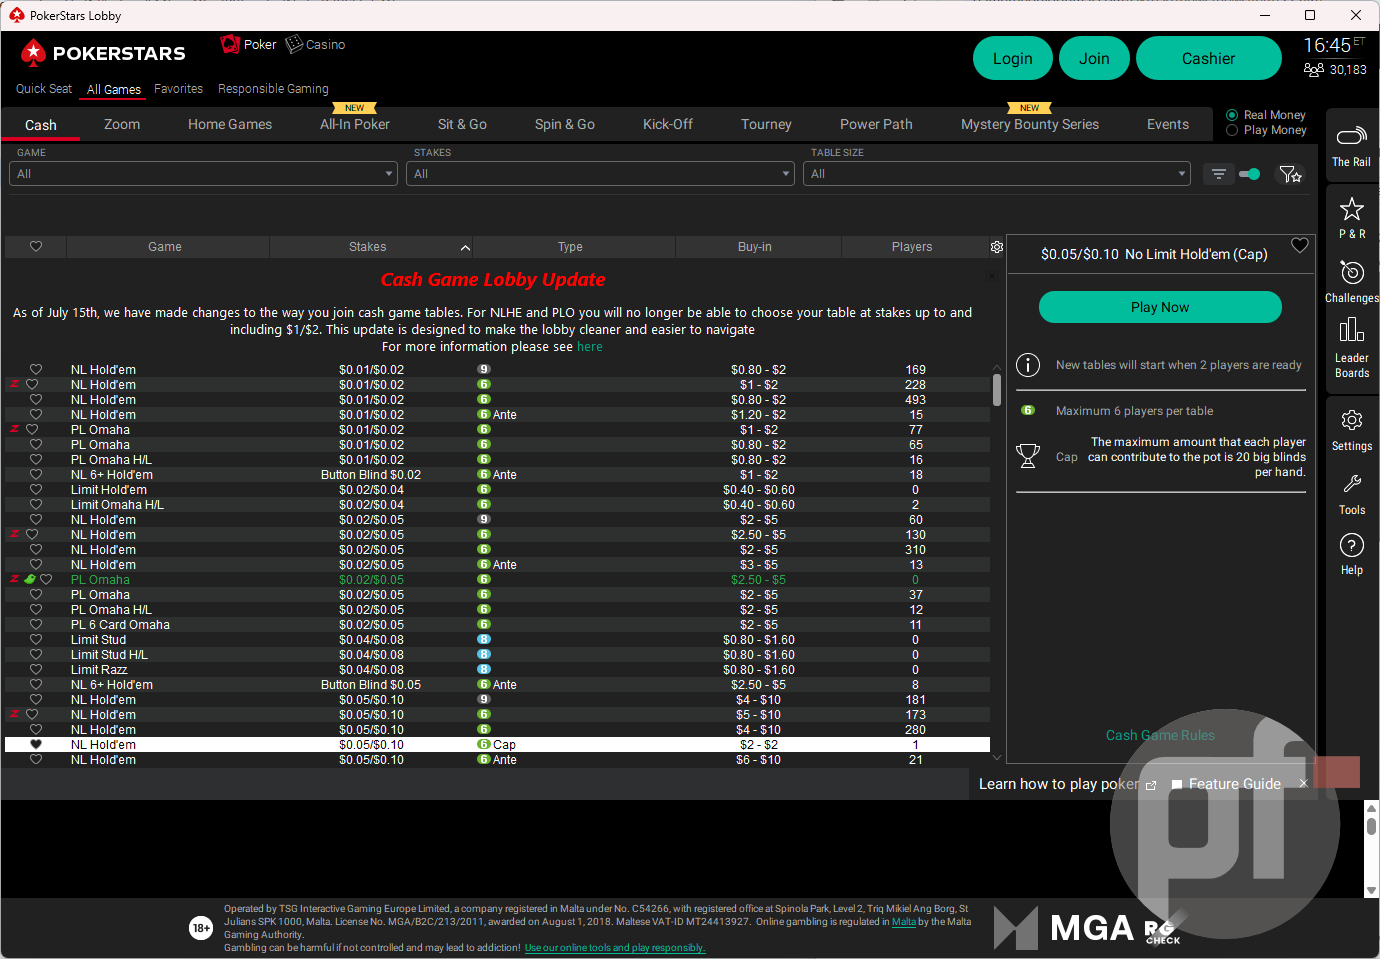Image resolution: width=1380 pixels, height=959 pixels.
Task: Click the PokerStars logo
Action: (103, 53)
